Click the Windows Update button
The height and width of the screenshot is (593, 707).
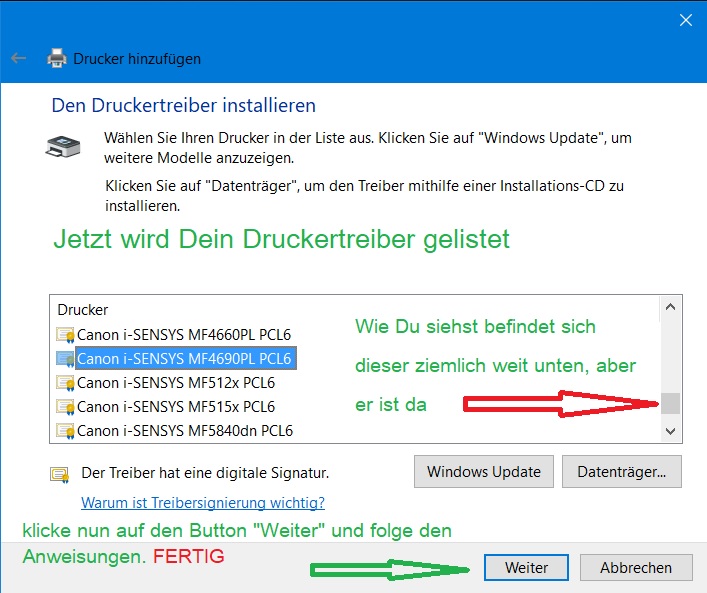tap(484, 472)
